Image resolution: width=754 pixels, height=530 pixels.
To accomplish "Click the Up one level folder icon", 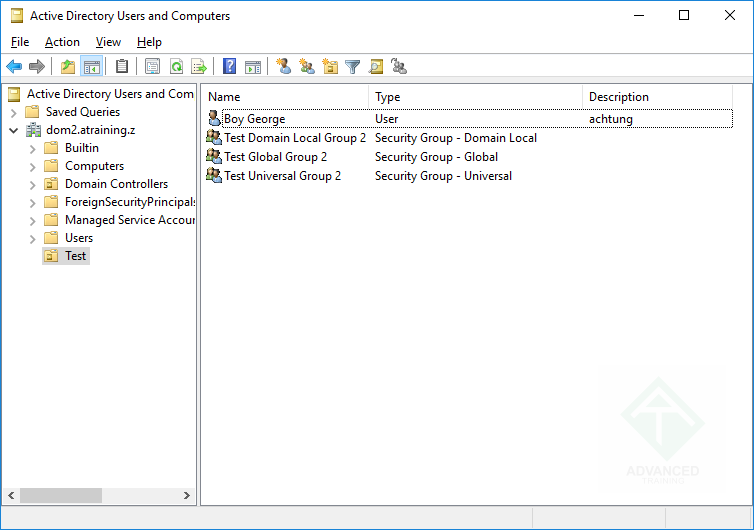I will [x=67, y=67].
